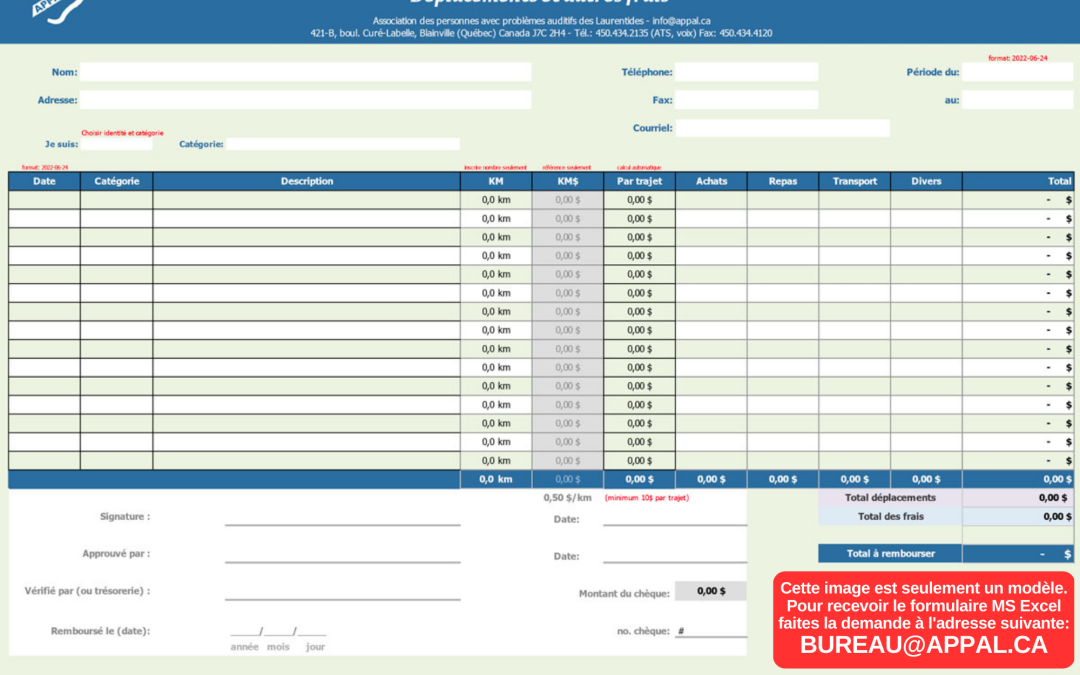Click the Téléphone input field
The height and width of the screenshot is (675, 1080).
[746, 72]
